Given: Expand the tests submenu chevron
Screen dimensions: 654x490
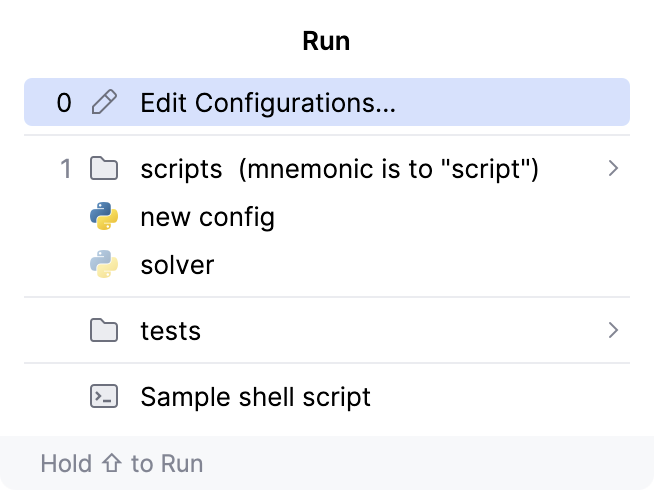Looking at the screenshot, I should pos(613,330).
